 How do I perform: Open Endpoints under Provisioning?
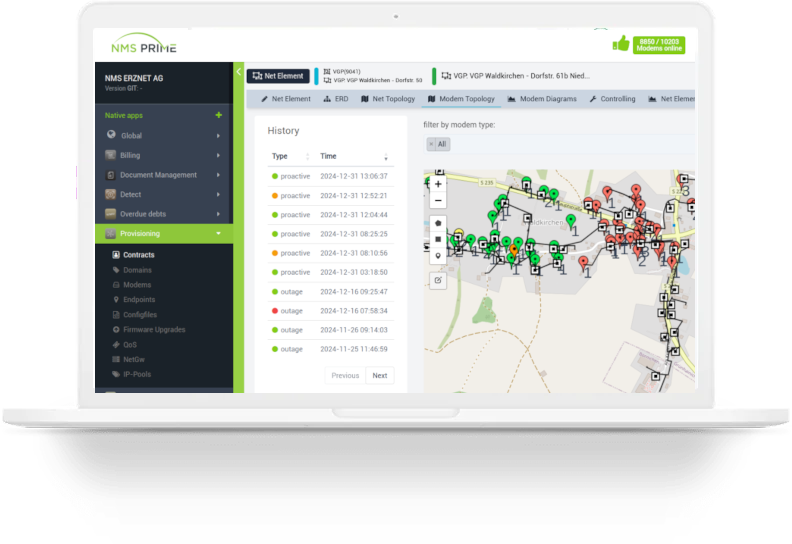[x=134, y=300]
